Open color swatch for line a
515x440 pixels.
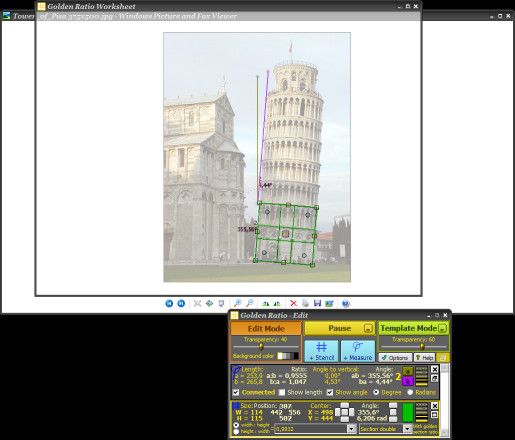(408, 371)
